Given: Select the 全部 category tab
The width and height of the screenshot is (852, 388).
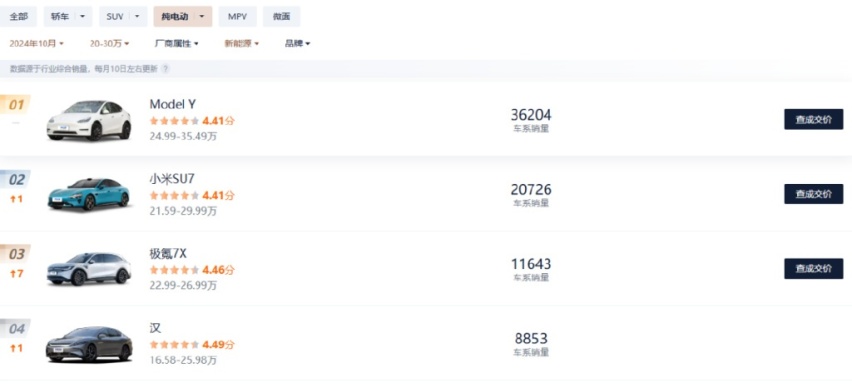Looking at the screenshot, I should click(x=18, y=17).
